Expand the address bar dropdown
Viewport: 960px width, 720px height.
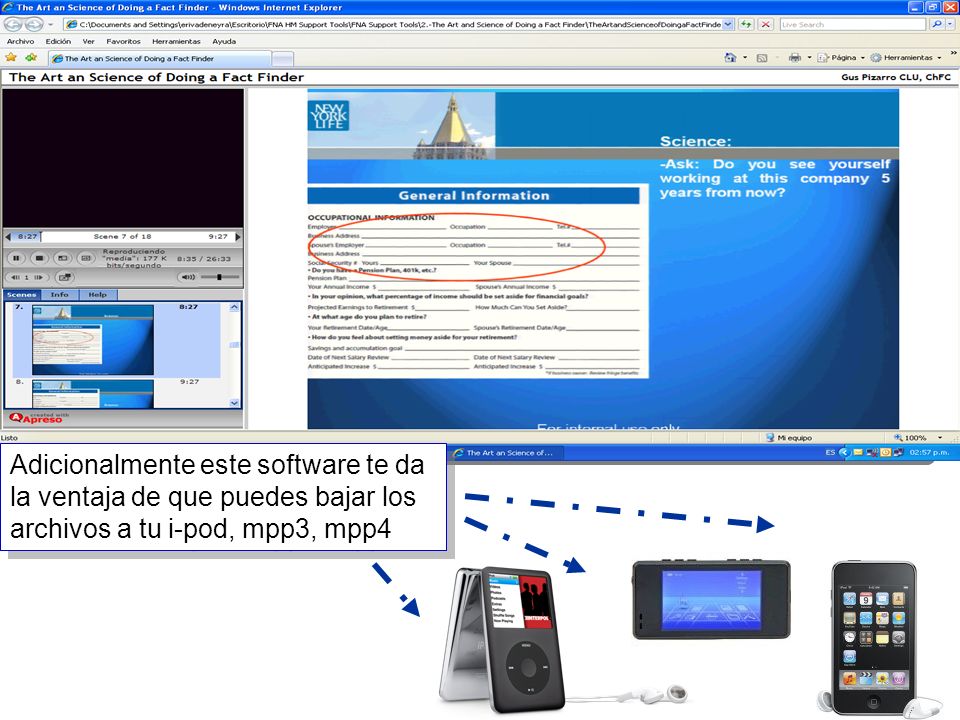click(728, 24)
